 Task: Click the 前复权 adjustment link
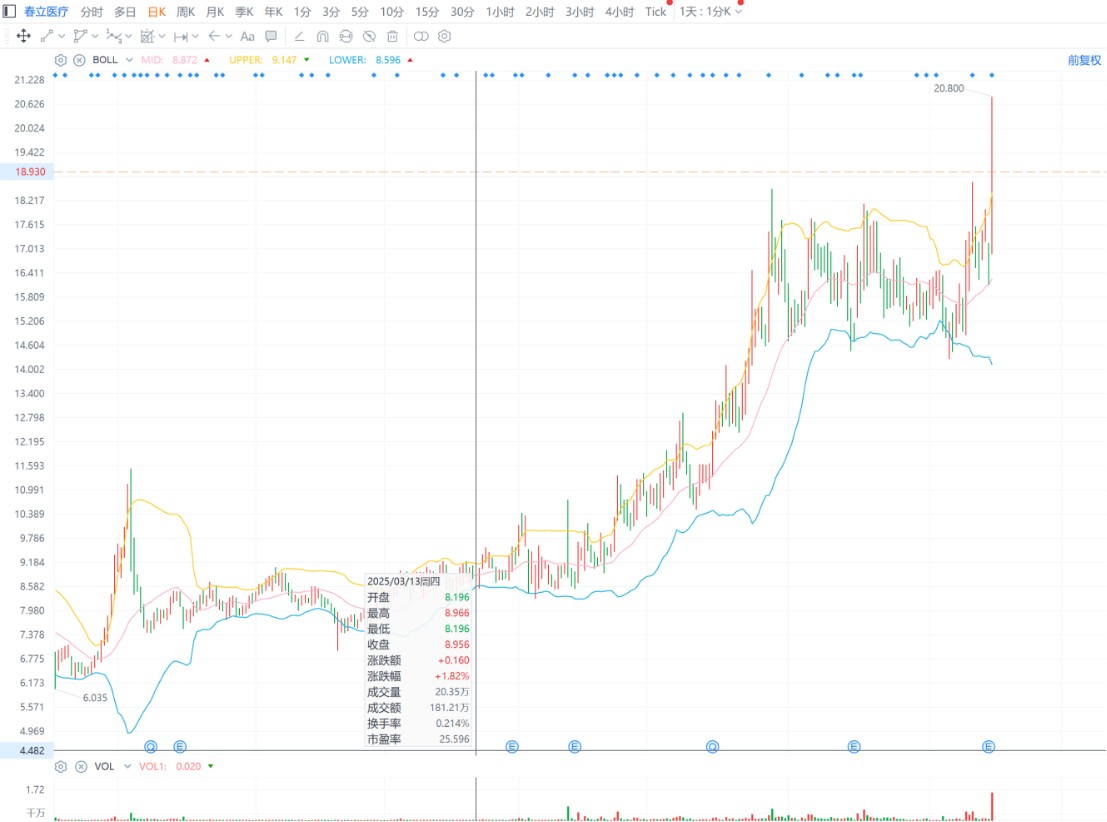[1083, 60]
